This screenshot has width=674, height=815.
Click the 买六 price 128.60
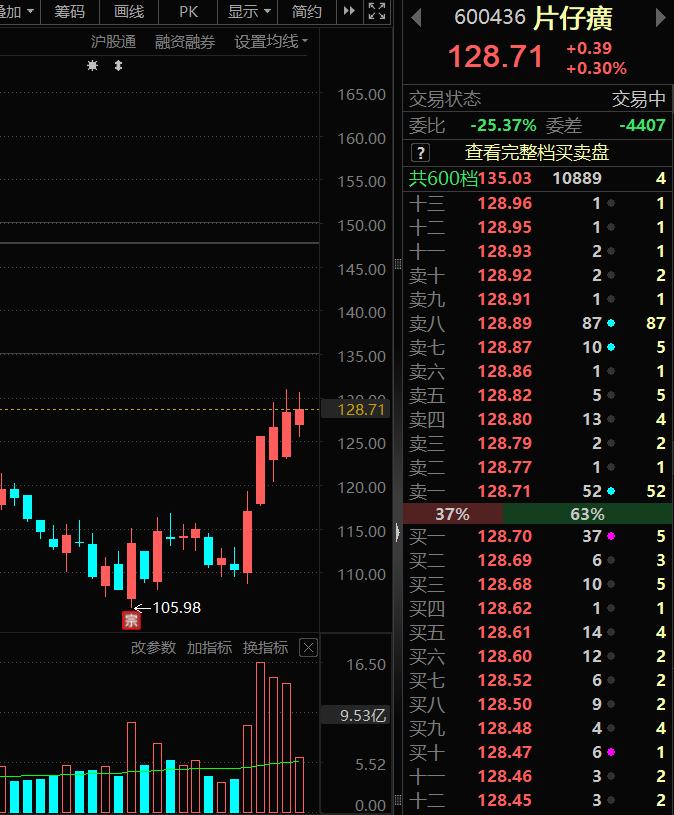(505, 656)
